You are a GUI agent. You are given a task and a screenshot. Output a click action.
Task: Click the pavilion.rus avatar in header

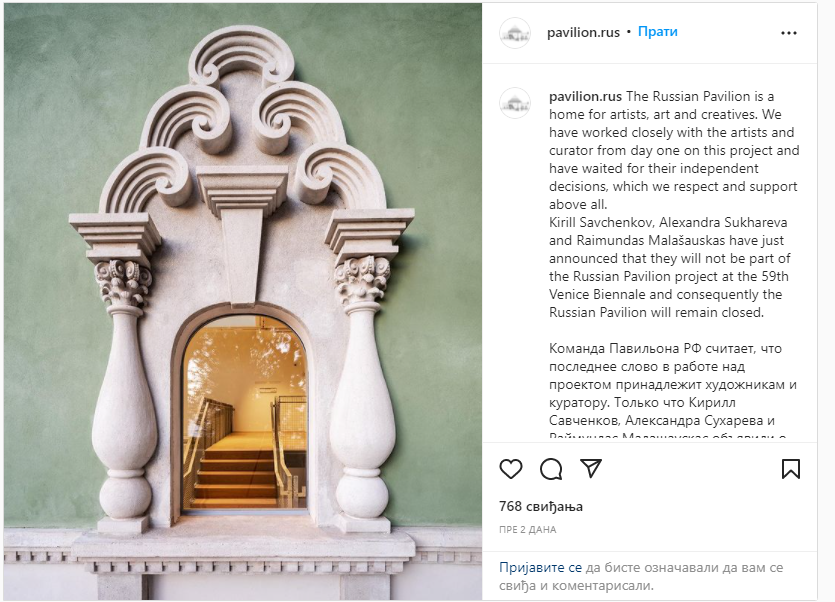pos(515,33)
